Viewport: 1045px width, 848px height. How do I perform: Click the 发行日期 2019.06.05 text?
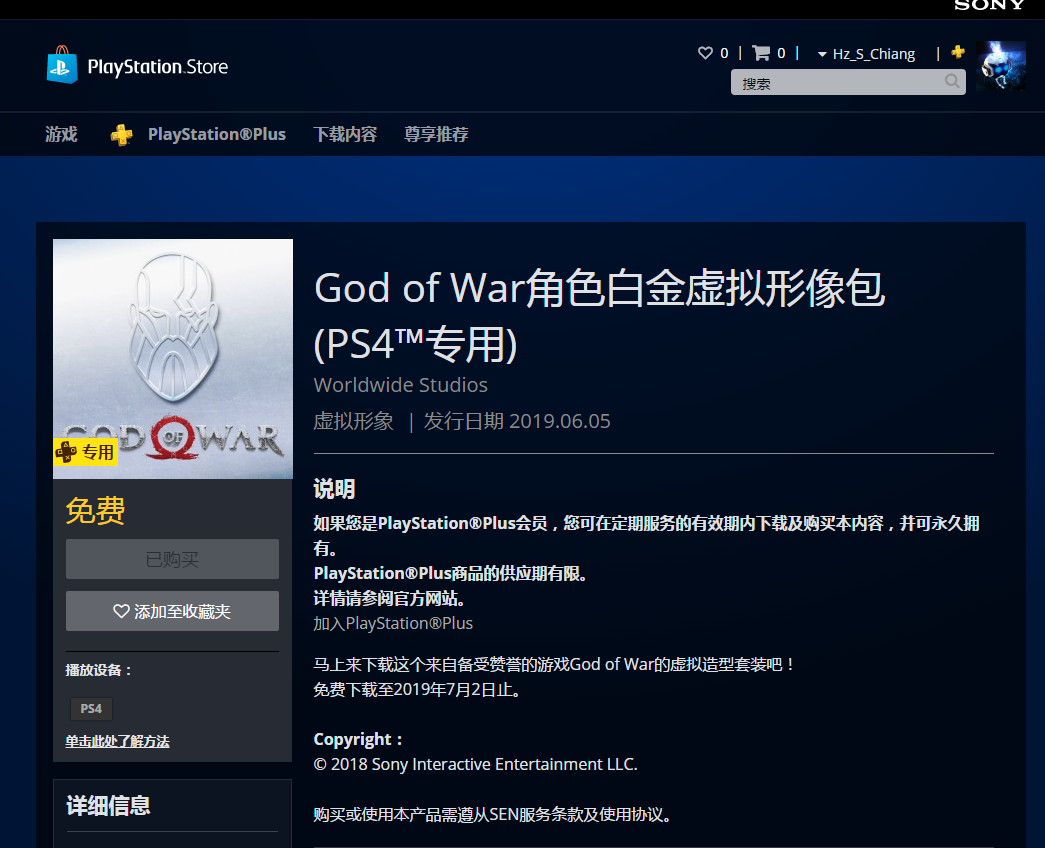click(x=517, y=421)
